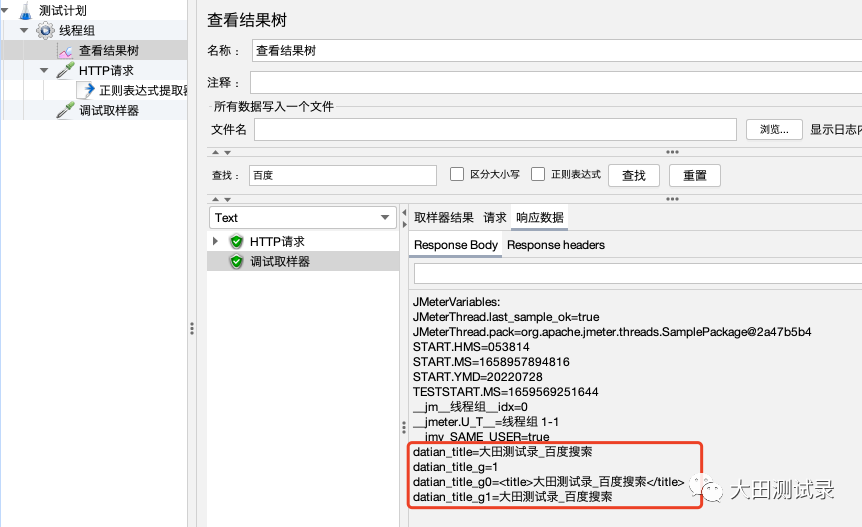862x527 pixels.
Task: Click the split pane arrows left of 取样器结果
Action: 405,218
